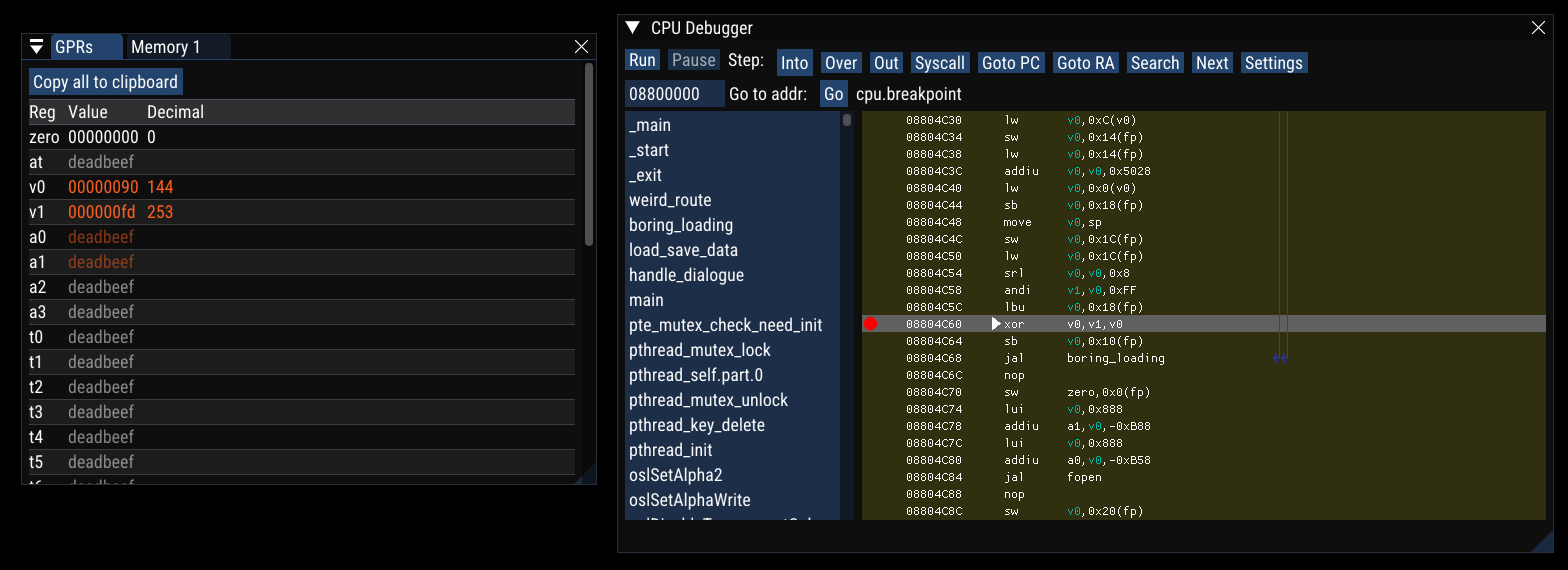Click Copy all to clipboard
Screen dimensions: 1568x570
pos(106,82)
